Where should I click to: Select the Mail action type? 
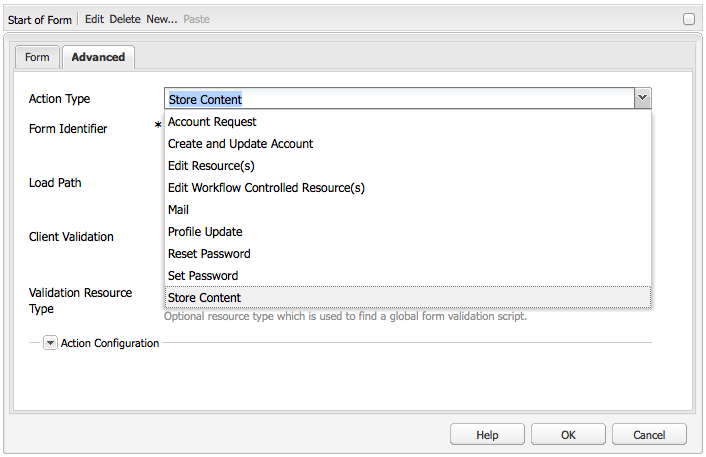point(178,210)
